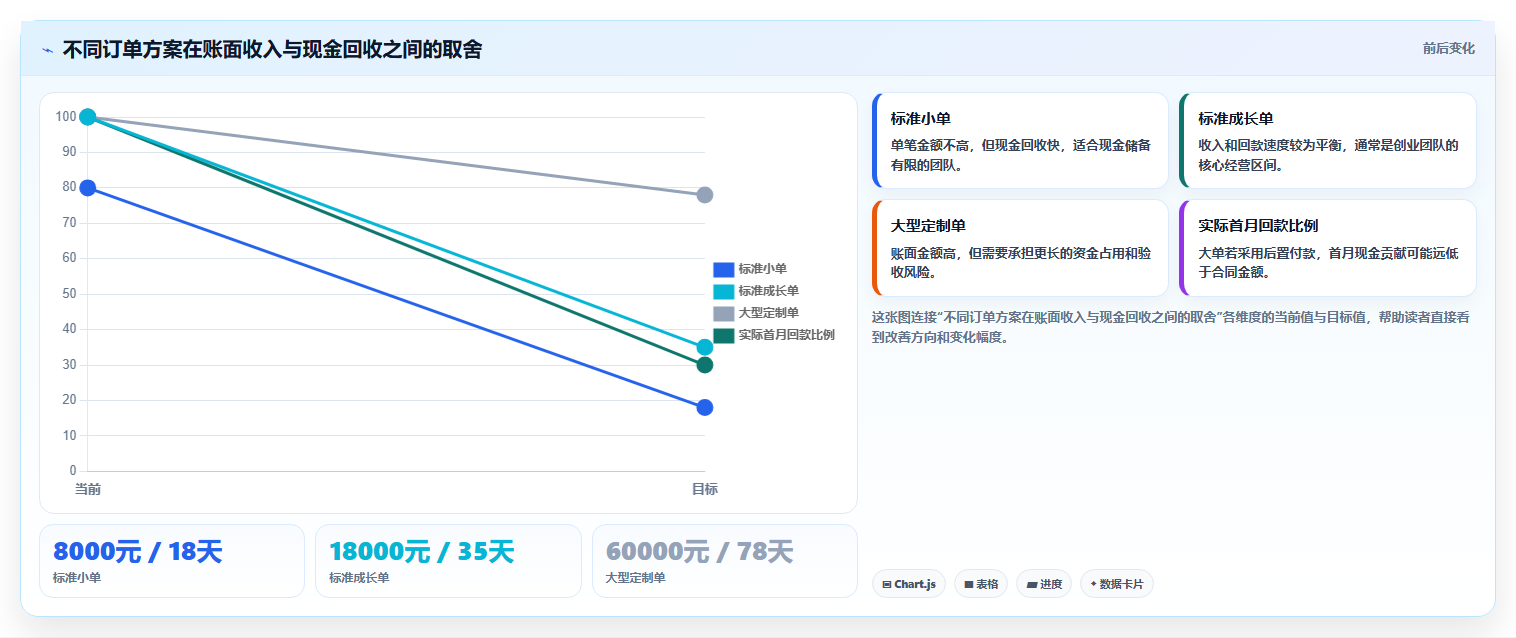Viewport: 1516px width, 638px height.
Task: Click 标准成长单 legend label text
Action: [768, 291]
